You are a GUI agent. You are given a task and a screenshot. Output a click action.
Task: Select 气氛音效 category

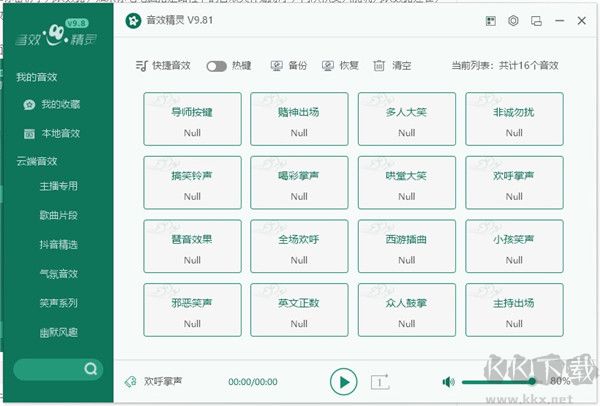tap(59, 274)
